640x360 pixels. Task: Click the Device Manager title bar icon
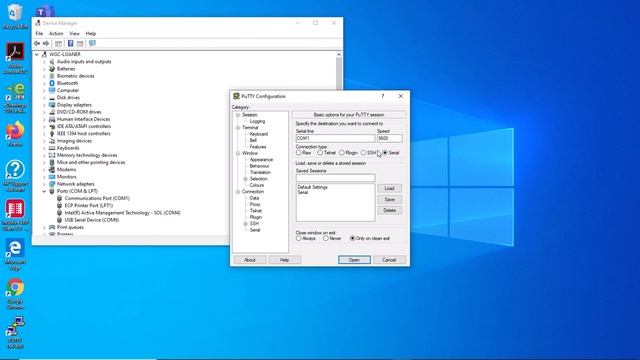[x=38, y=23]
